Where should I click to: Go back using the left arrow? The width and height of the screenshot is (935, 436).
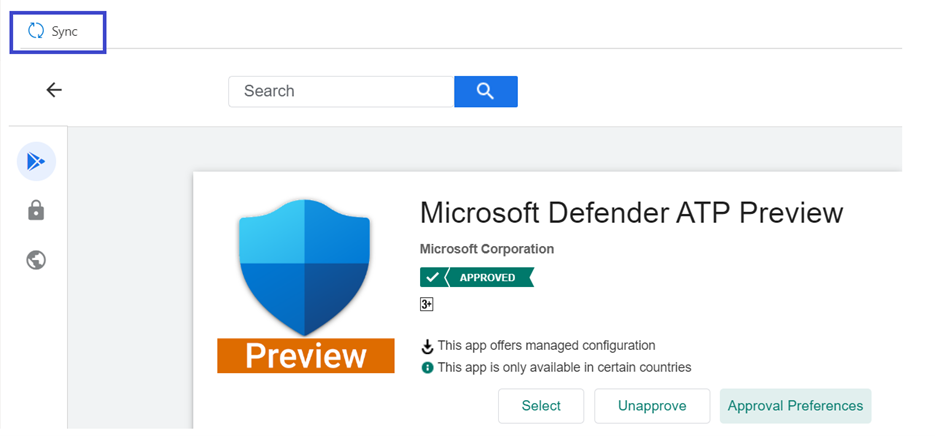[x=54, y=90]
